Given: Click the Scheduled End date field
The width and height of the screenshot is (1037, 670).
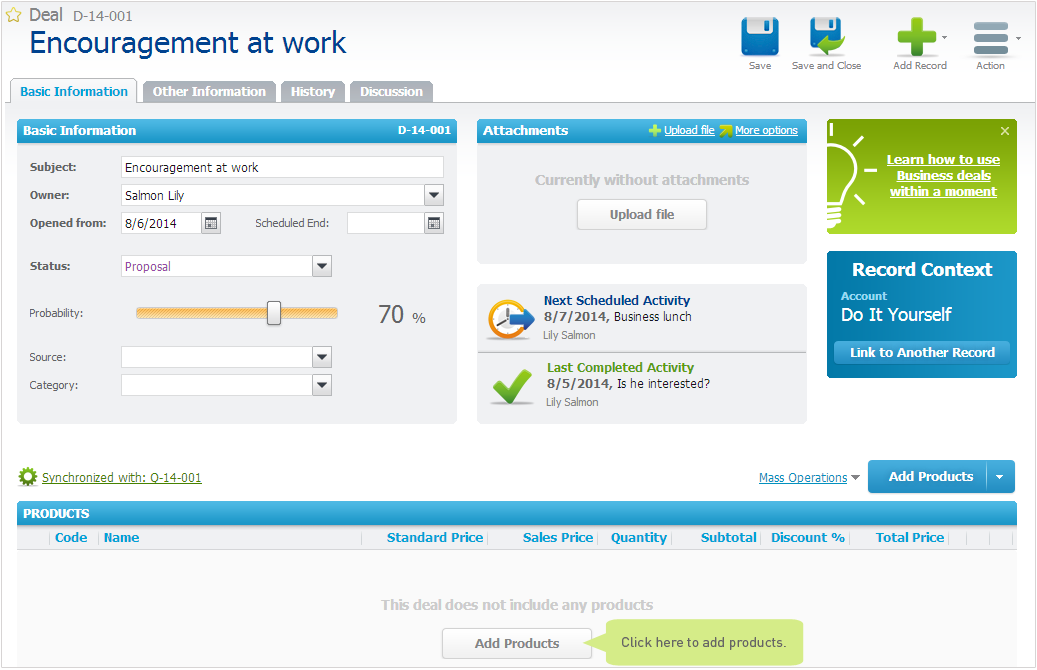Looking at the screenshot, I should (386, 224).
